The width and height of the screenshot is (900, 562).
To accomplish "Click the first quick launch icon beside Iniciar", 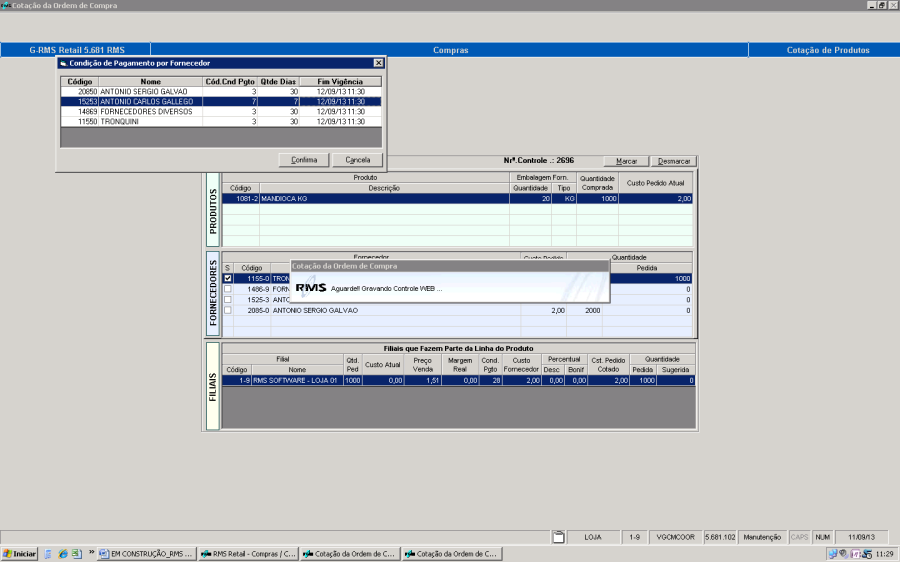I will [48, 554].
